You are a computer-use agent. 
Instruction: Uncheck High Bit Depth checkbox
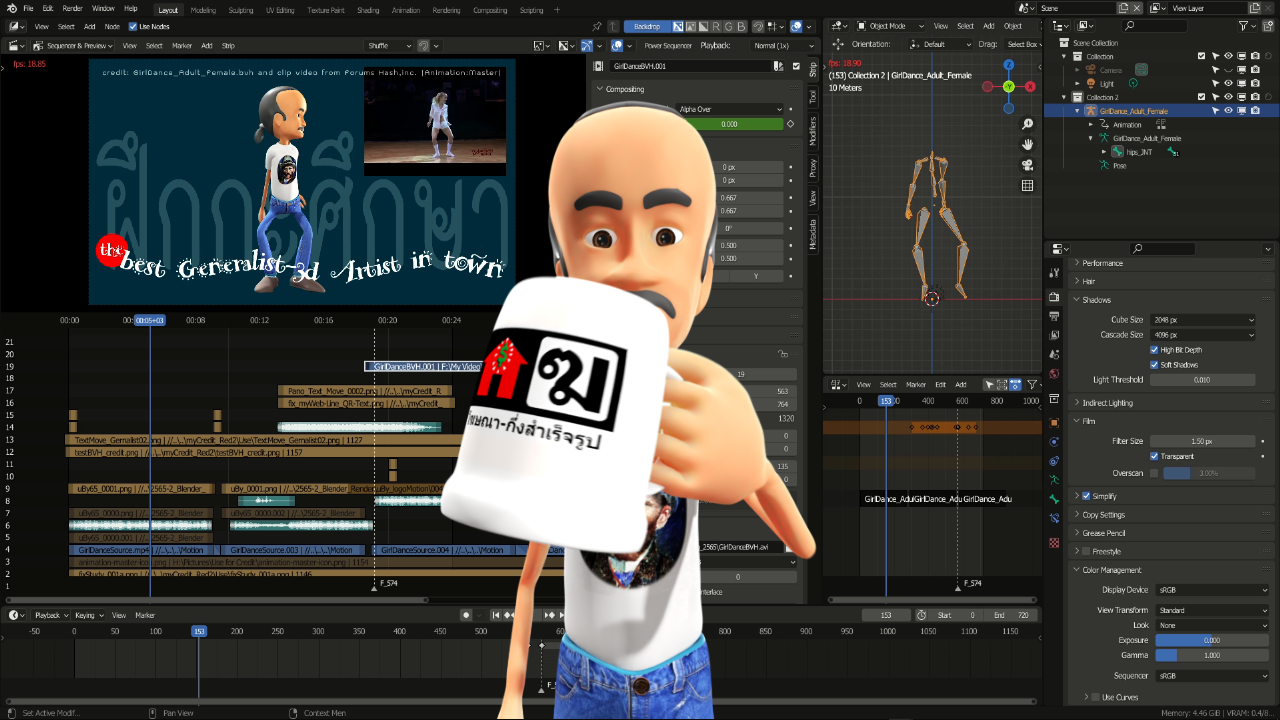(1154, 350)
